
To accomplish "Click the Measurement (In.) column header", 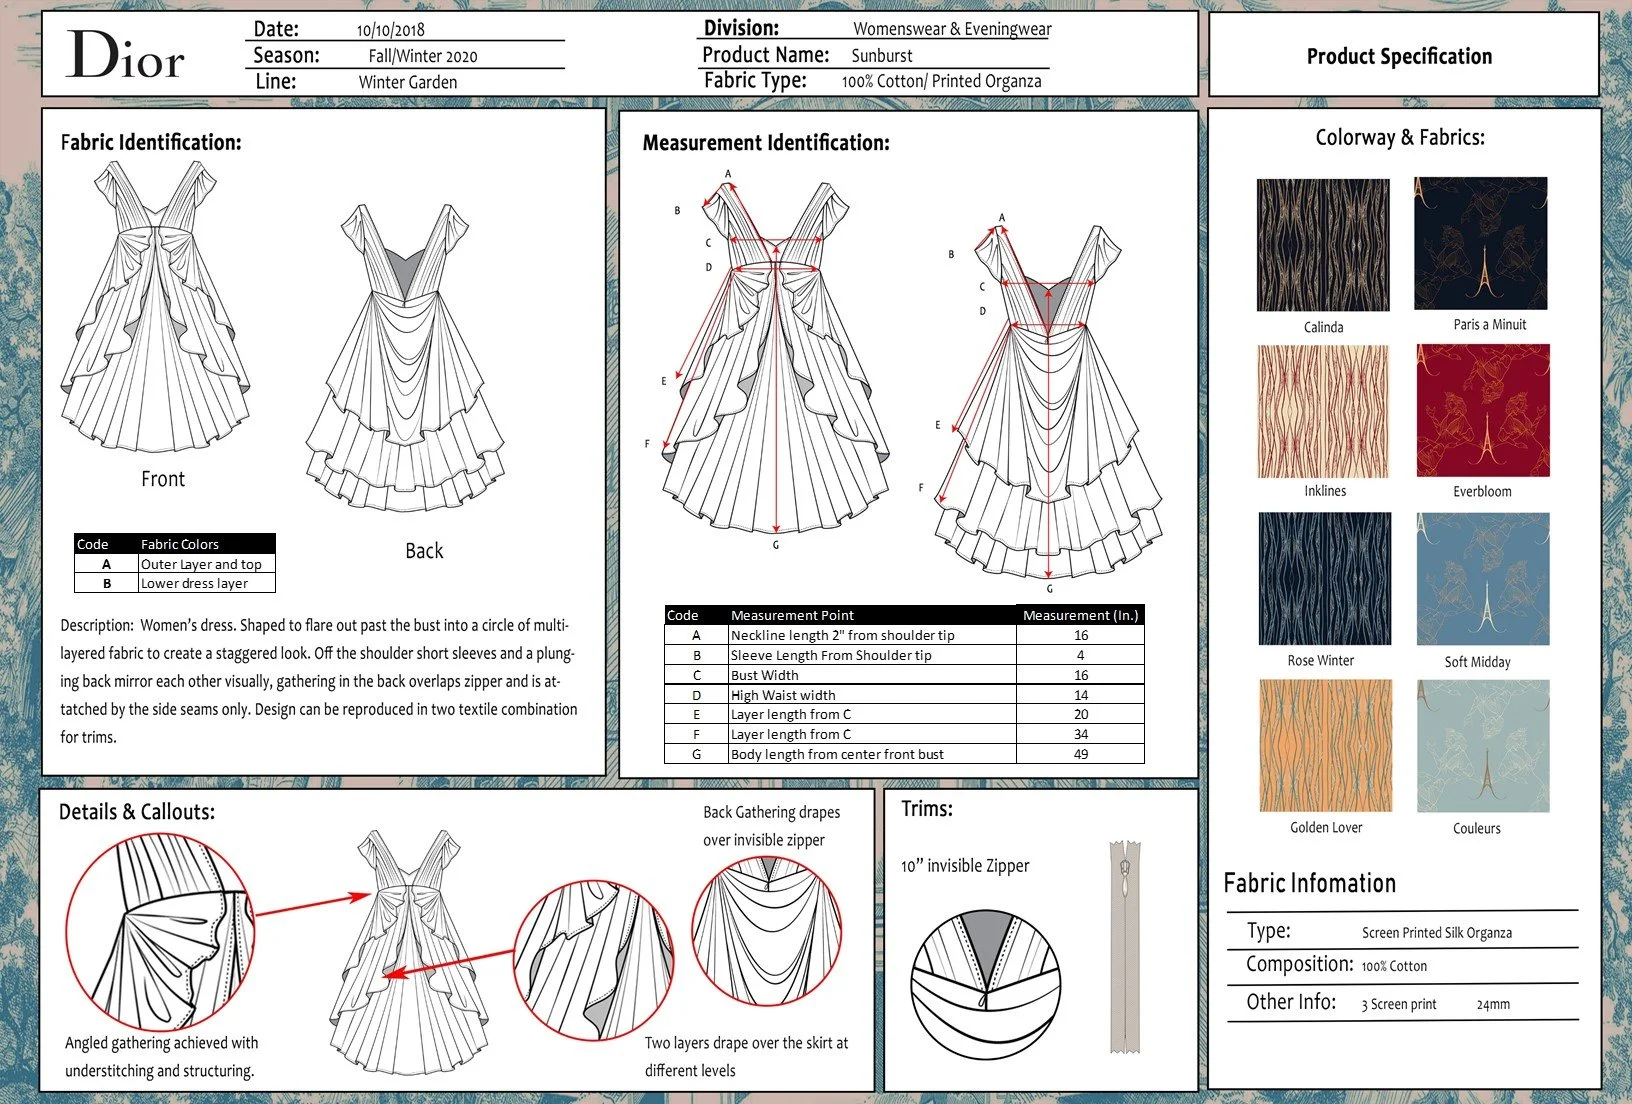I will pyautogui.click(x=1080, y=615).
